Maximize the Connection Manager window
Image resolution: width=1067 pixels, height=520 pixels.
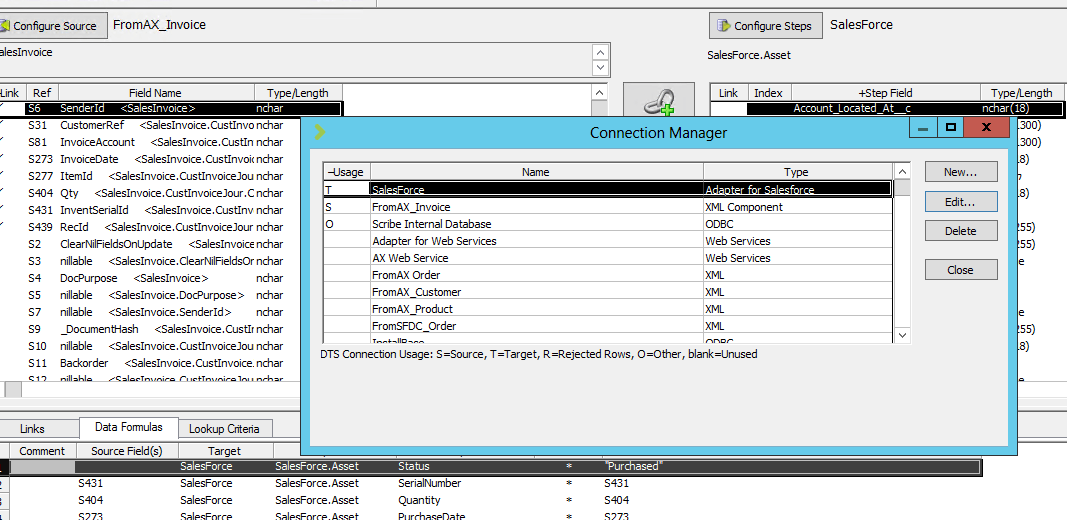[951, 127]
